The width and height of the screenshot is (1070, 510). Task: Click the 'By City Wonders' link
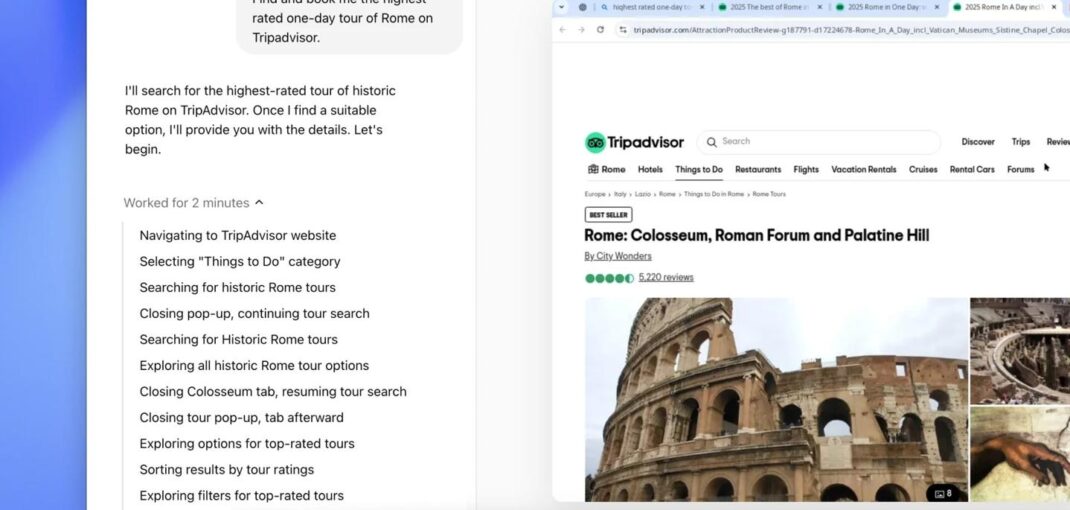point(618,256)
